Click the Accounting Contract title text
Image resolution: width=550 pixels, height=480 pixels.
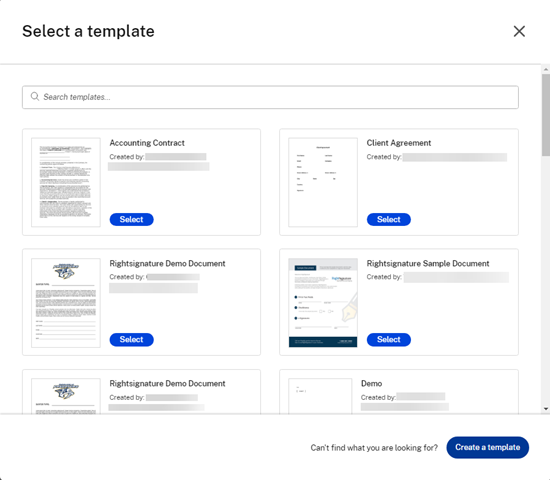[x=147, y=143]
